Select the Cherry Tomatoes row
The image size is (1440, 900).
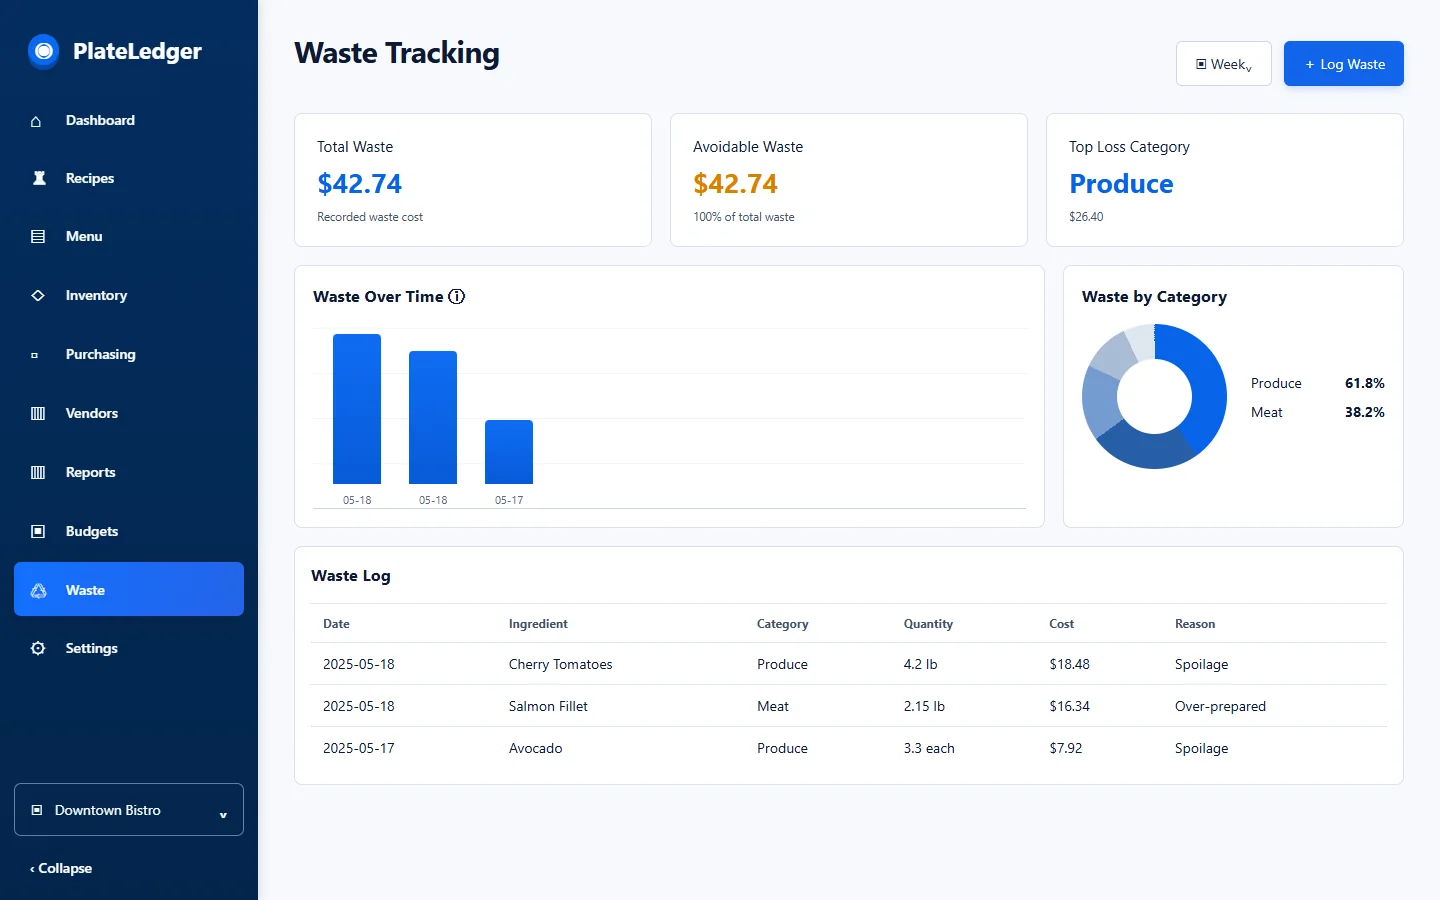click(x=849, y=664)
